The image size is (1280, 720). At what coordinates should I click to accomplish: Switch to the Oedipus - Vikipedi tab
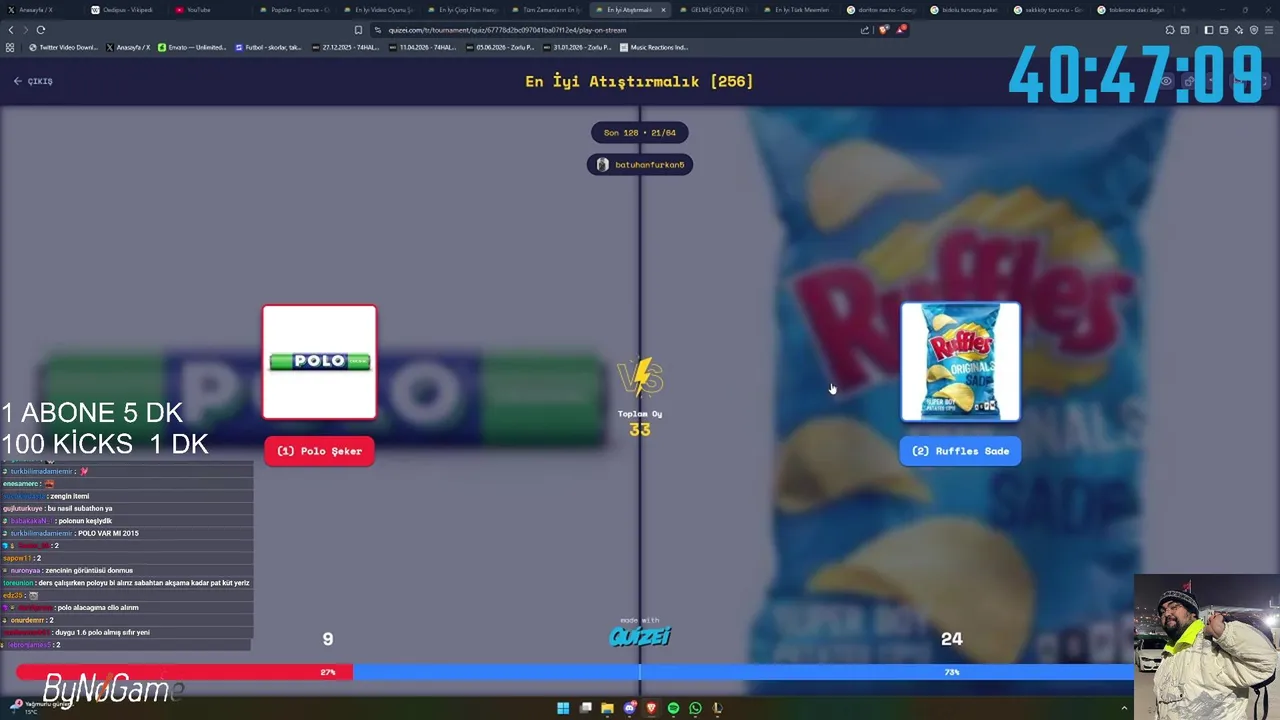point(125,10)
